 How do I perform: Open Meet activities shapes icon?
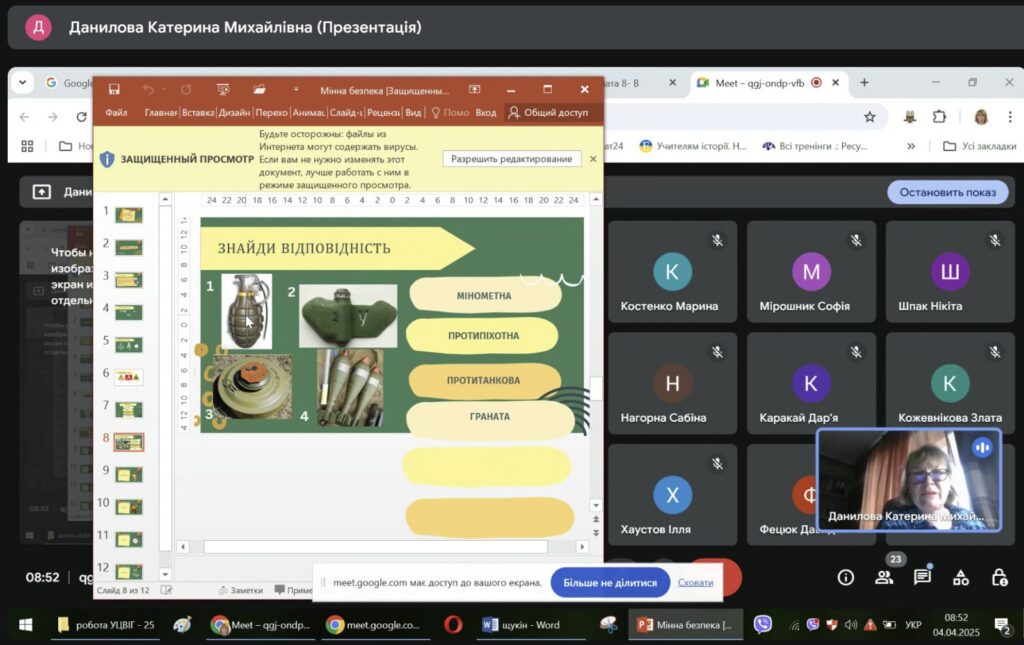point(961,577)
